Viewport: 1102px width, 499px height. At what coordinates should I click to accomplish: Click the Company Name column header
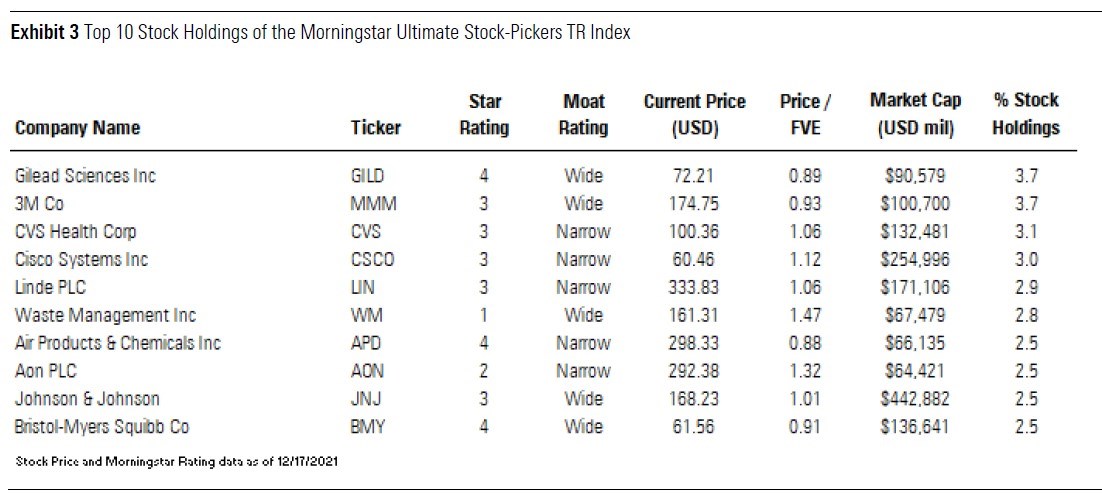[77, 127]
